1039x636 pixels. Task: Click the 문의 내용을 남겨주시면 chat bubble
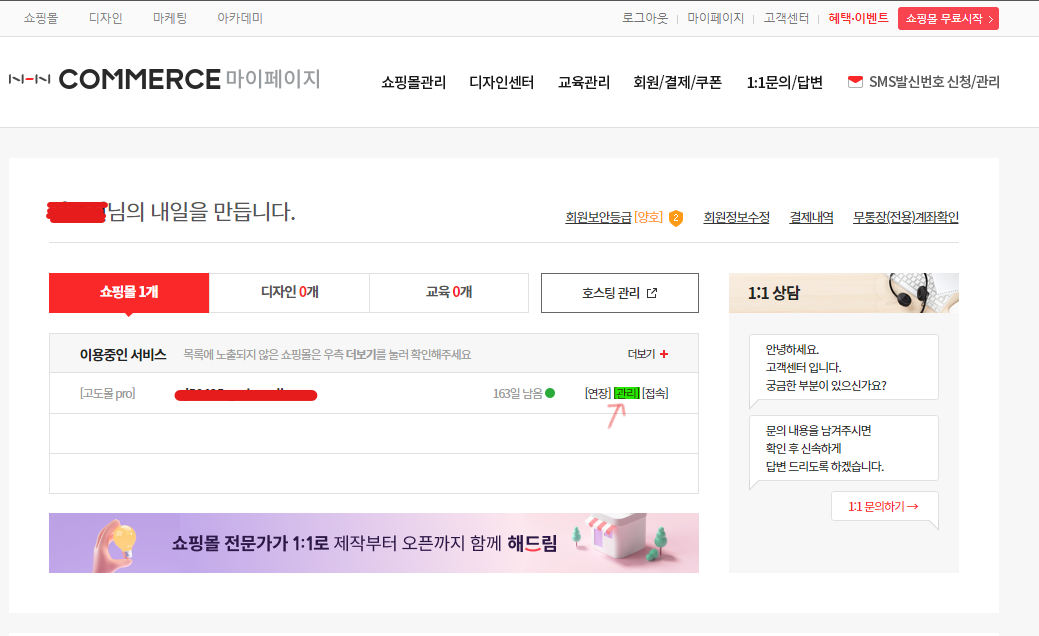pyautogui.click(x=844, y=448)
